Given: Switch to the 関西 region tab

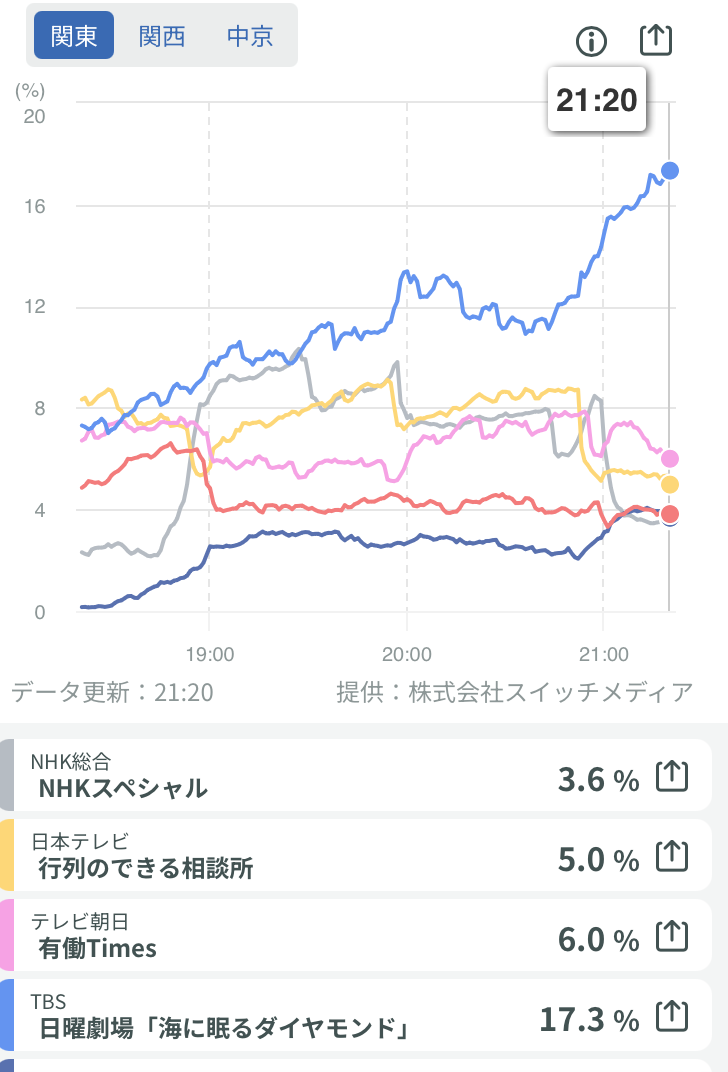Looking at the screenshot, I should [162, 37].
